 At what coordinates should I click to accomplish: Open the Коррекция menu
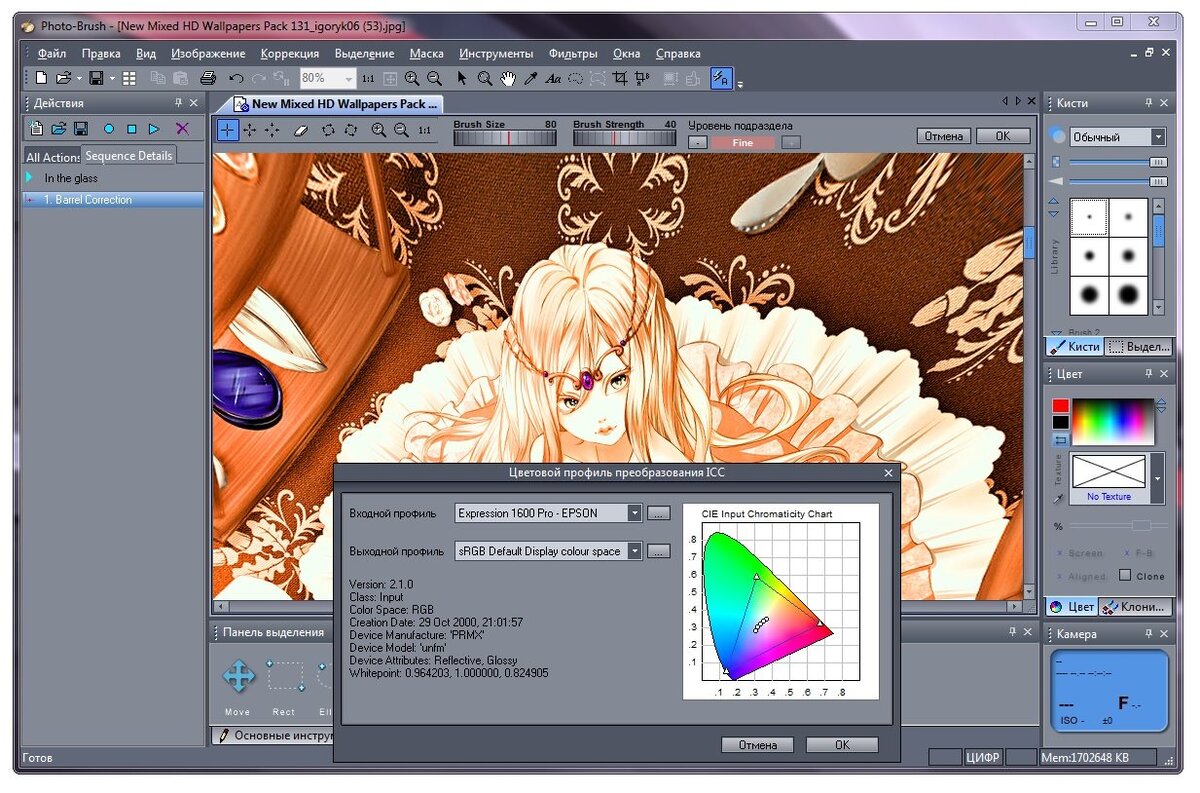tap(290, 54)
